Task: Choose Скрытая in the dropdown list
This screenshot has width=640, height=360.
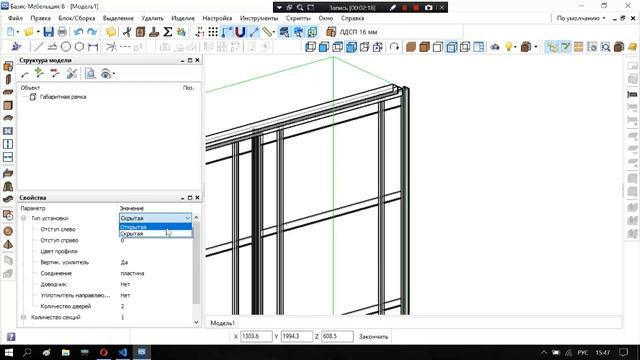Action: click(155, 233)
